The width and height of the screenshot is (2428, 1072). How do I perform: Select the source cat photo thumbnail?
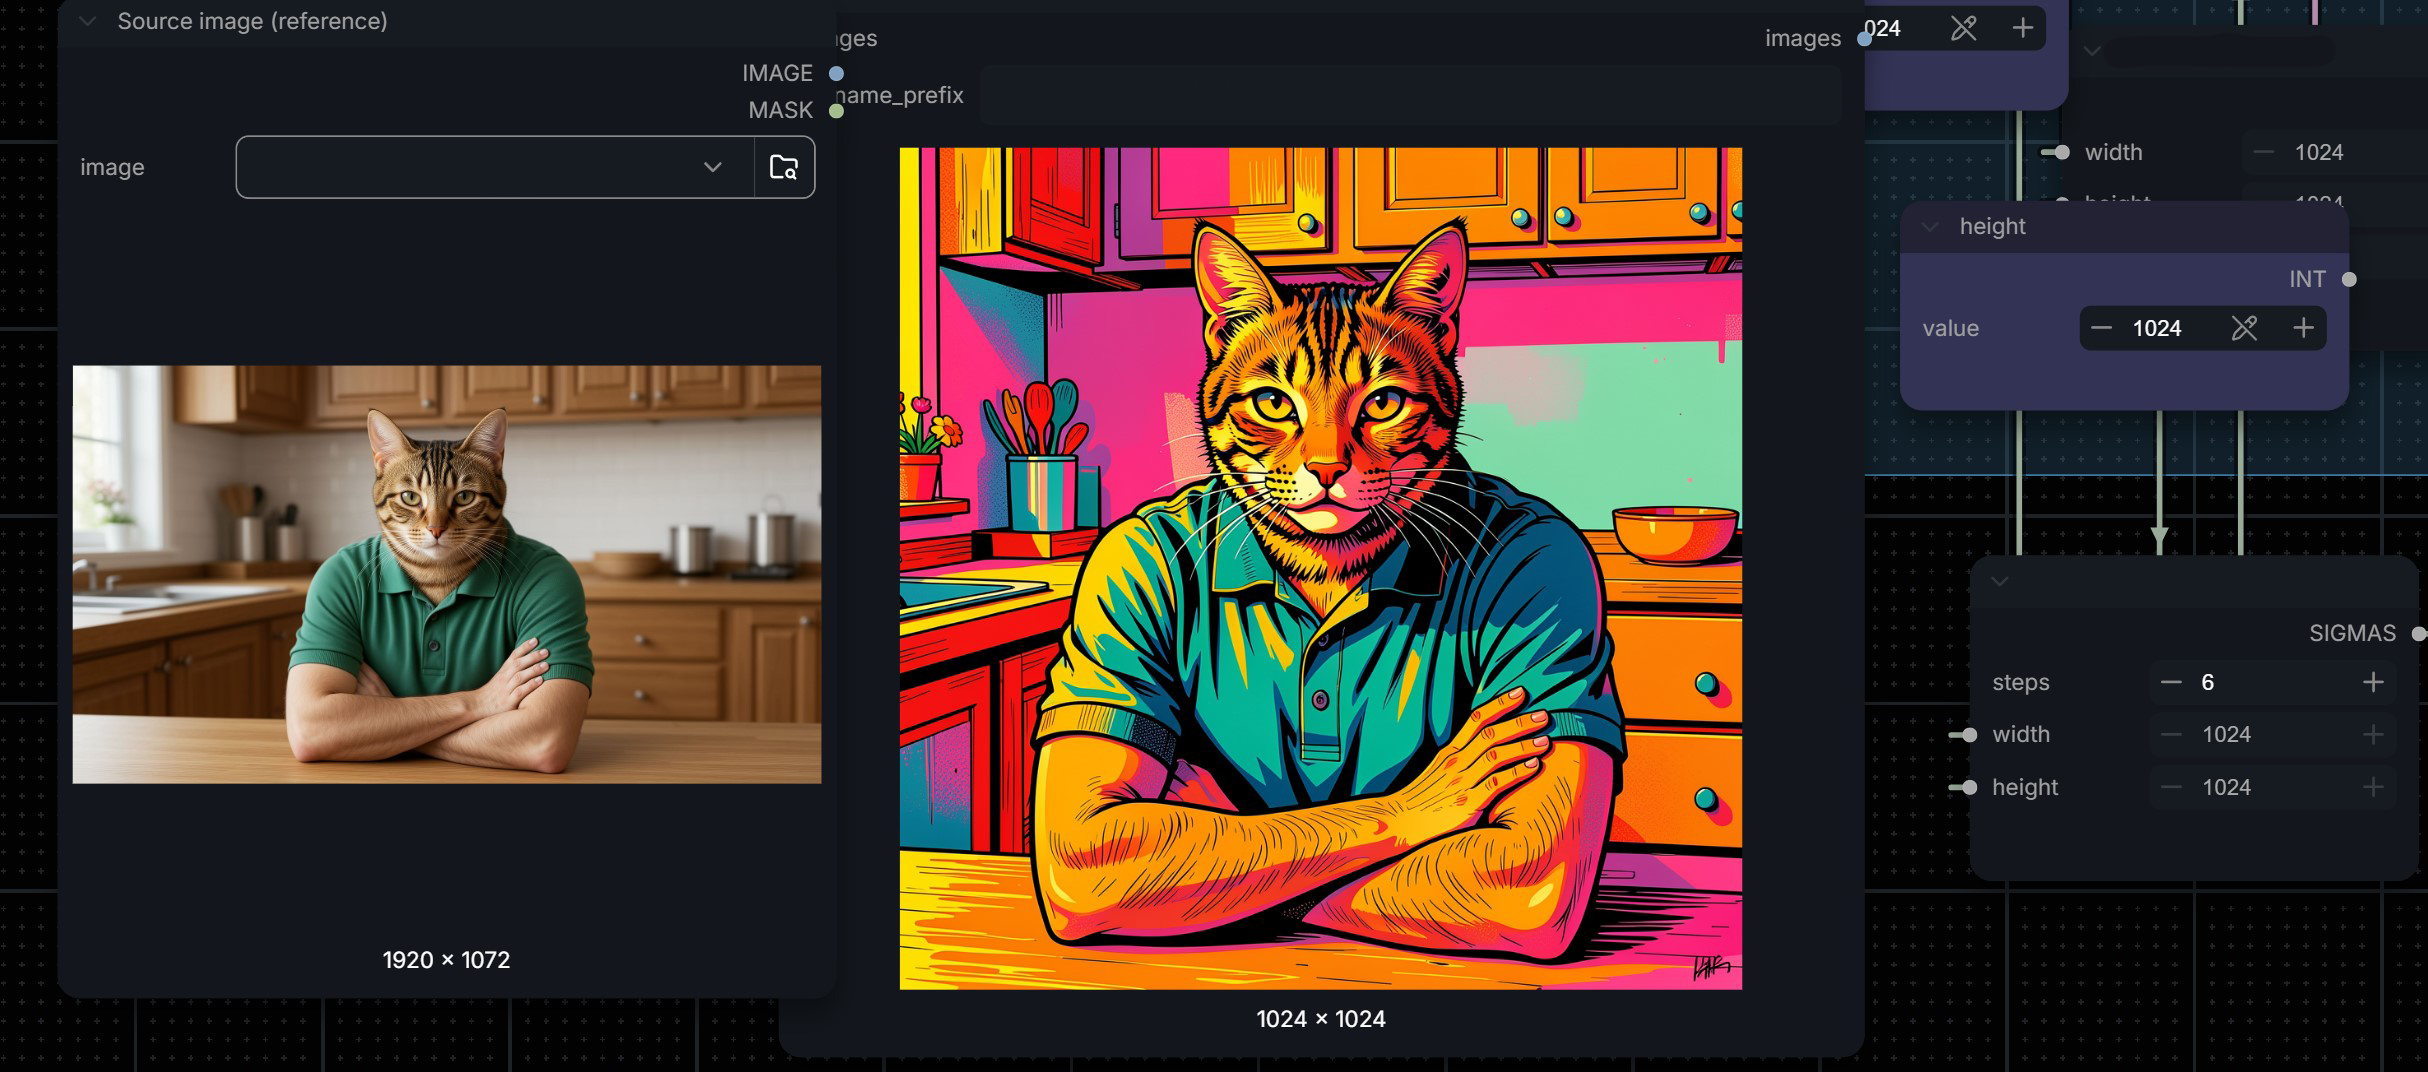click(447, 574)
